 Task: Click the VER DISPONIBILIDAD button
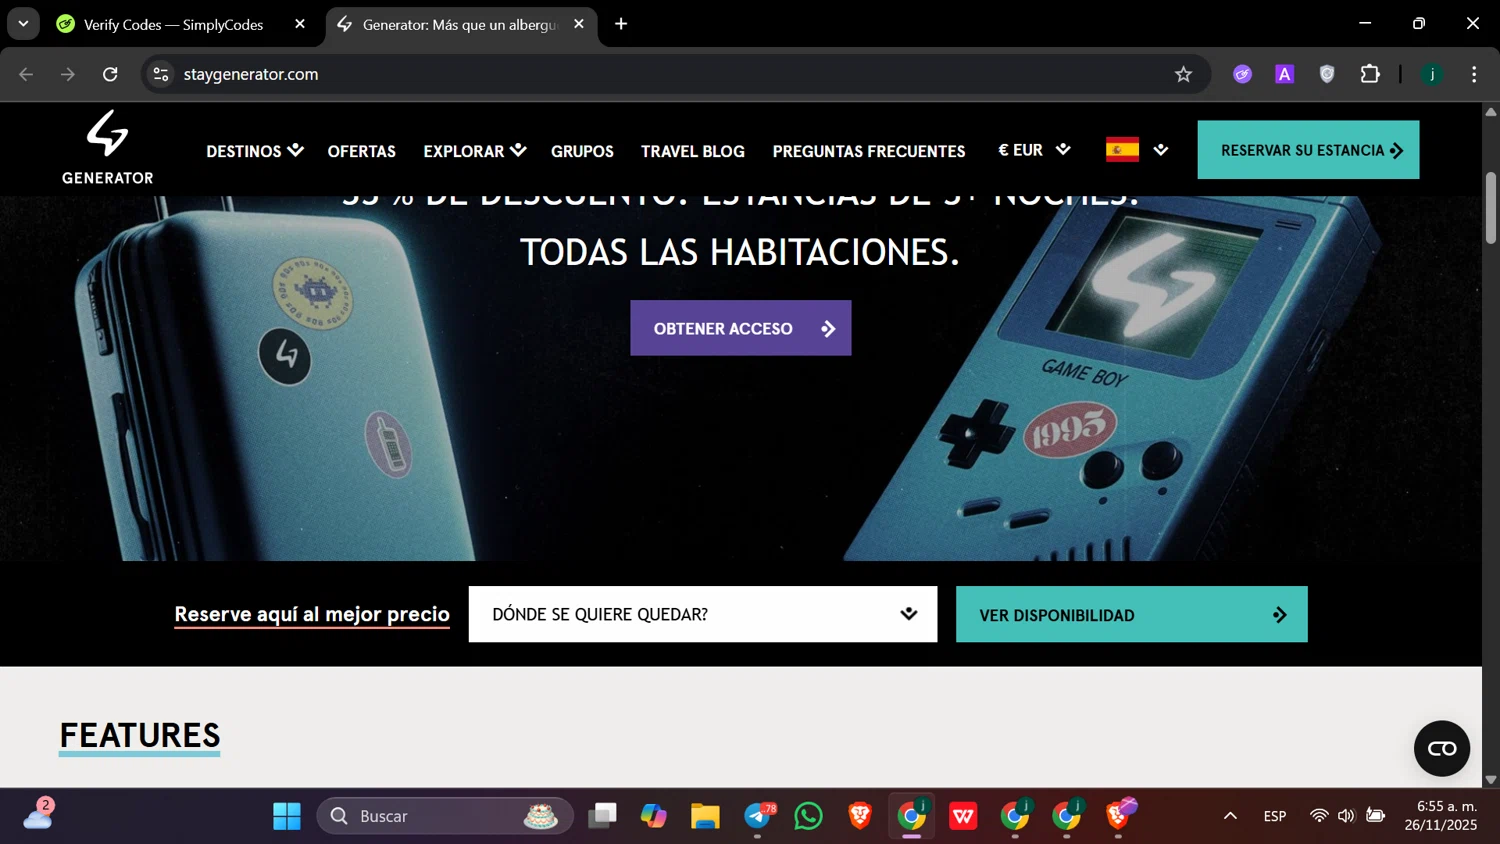tap(1132, 614)
